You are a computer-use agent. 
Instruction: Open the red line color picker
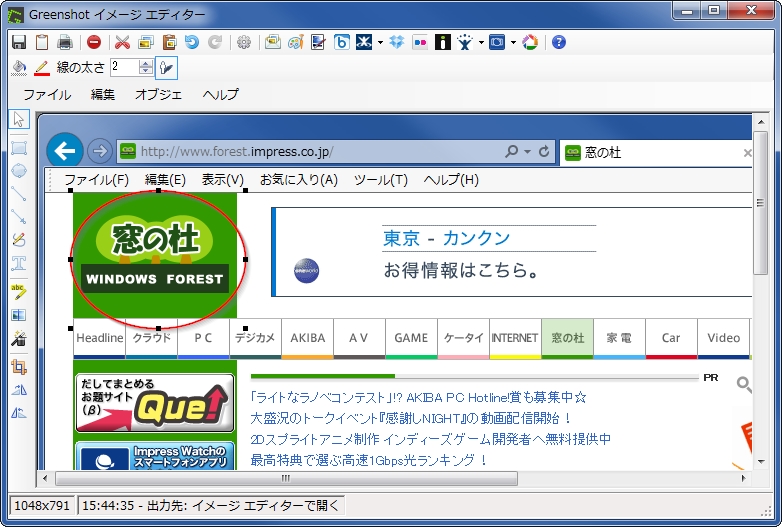(x=42, y=68)
